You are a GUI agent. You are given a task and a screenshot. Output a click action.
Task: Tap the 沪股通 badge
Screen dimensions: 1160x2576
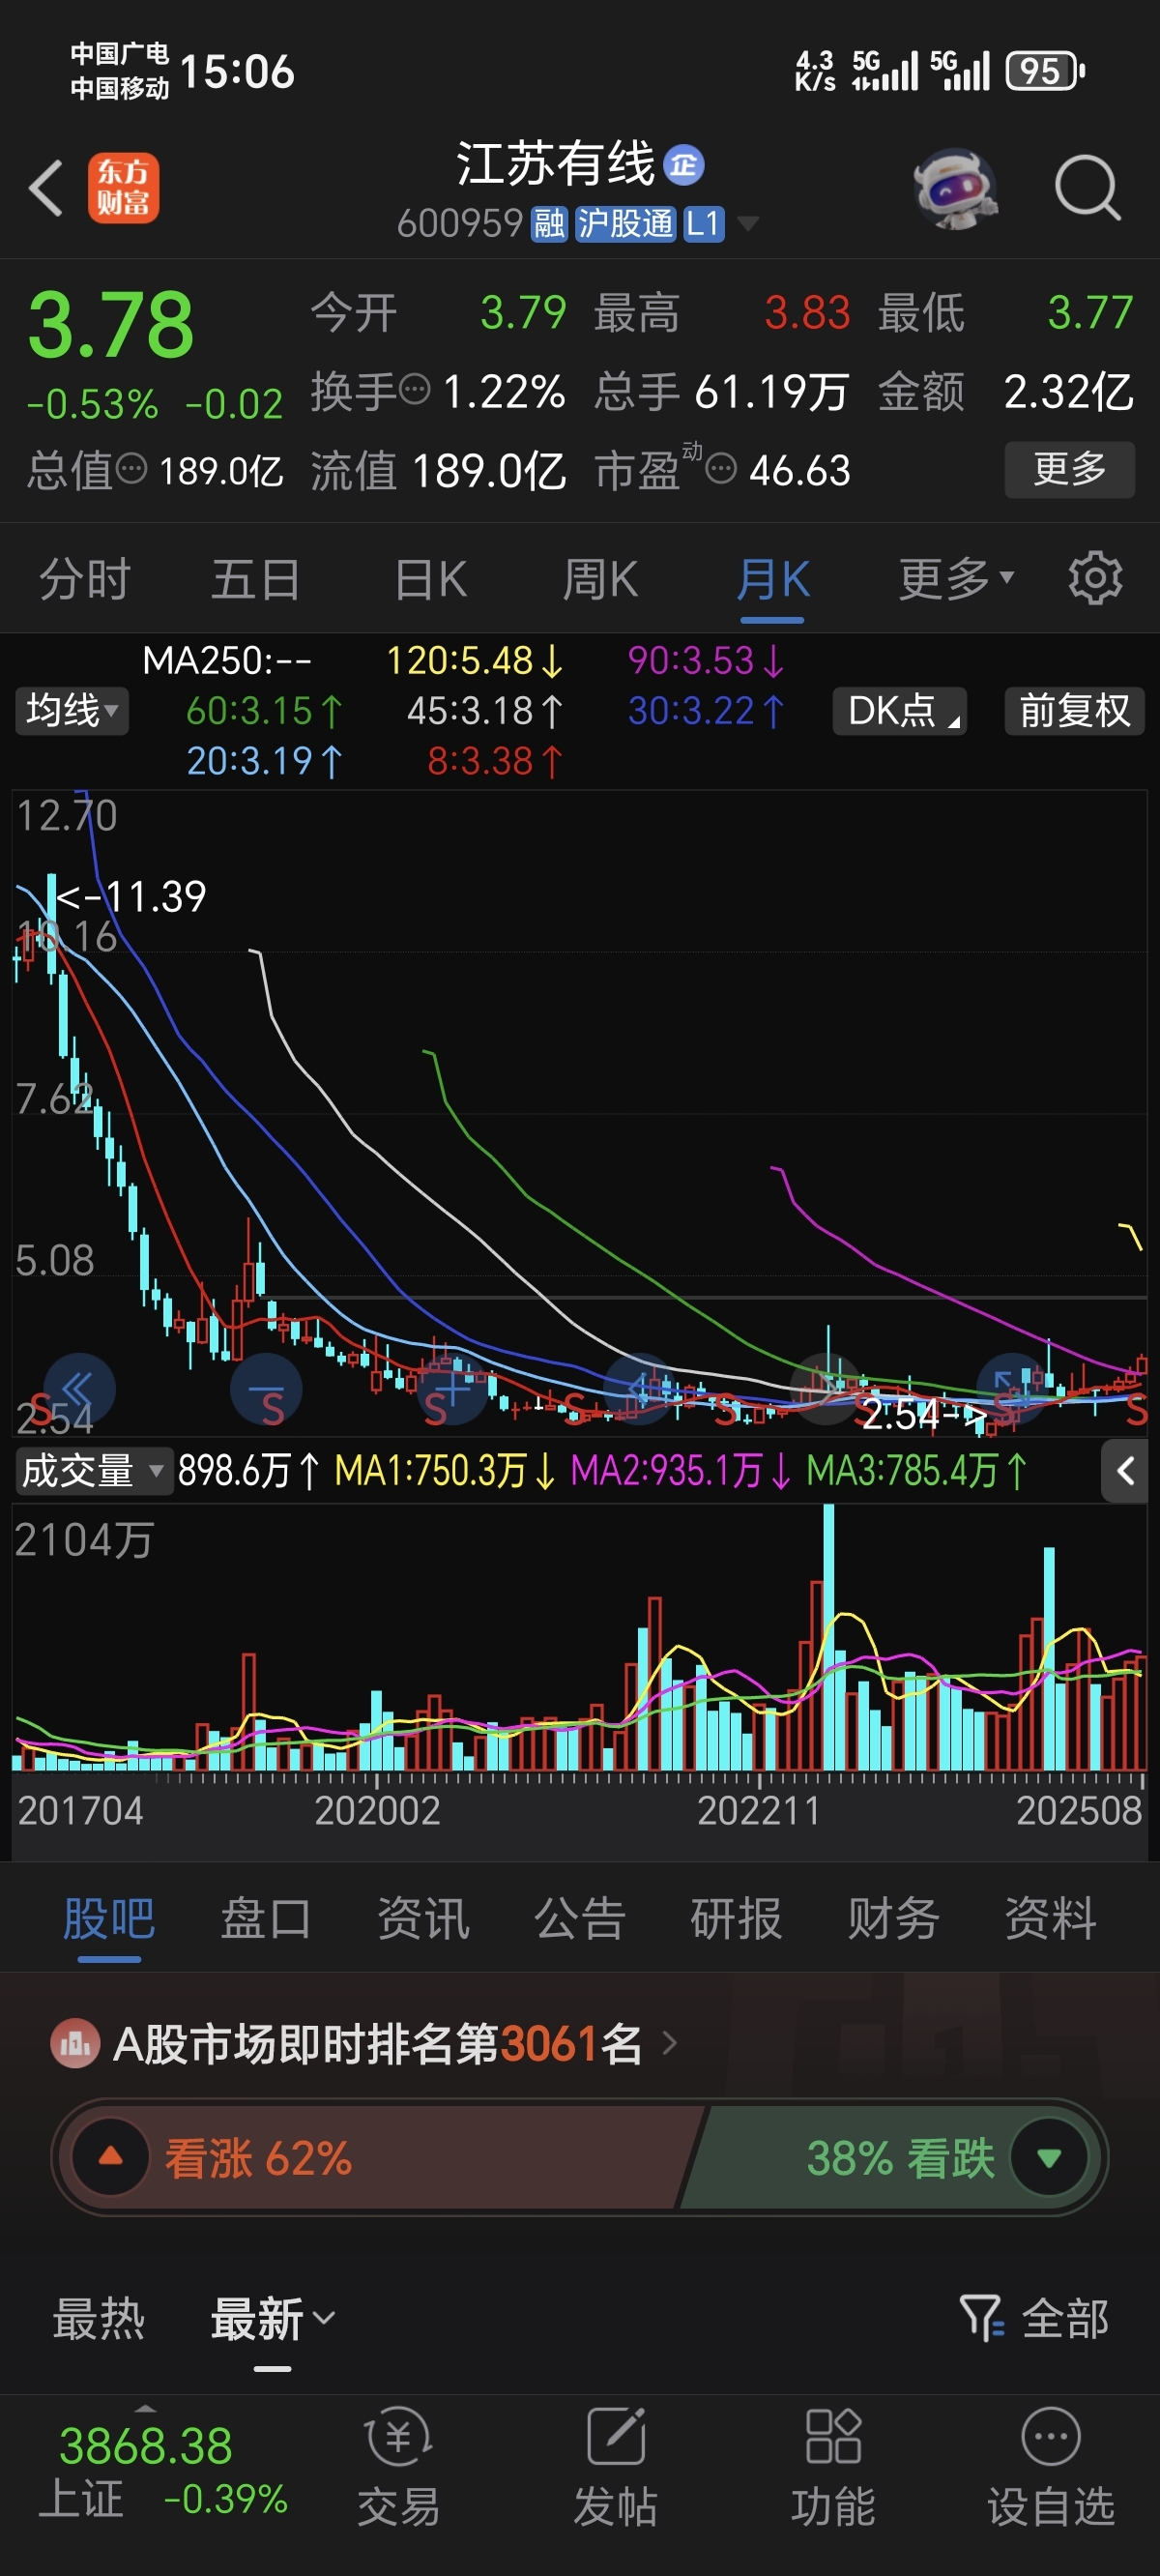[x=626, y=223]
